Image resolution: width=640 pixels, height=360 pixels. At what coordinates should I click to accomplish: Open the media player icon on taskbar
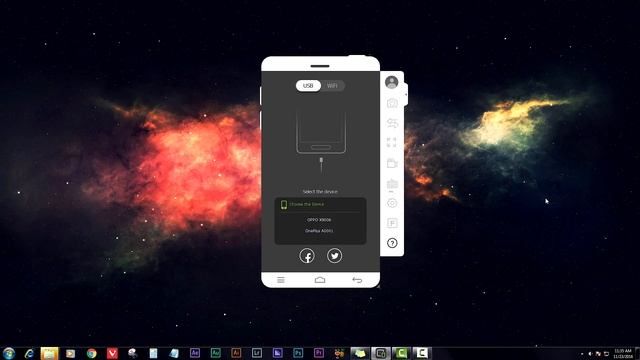(71, 353)
